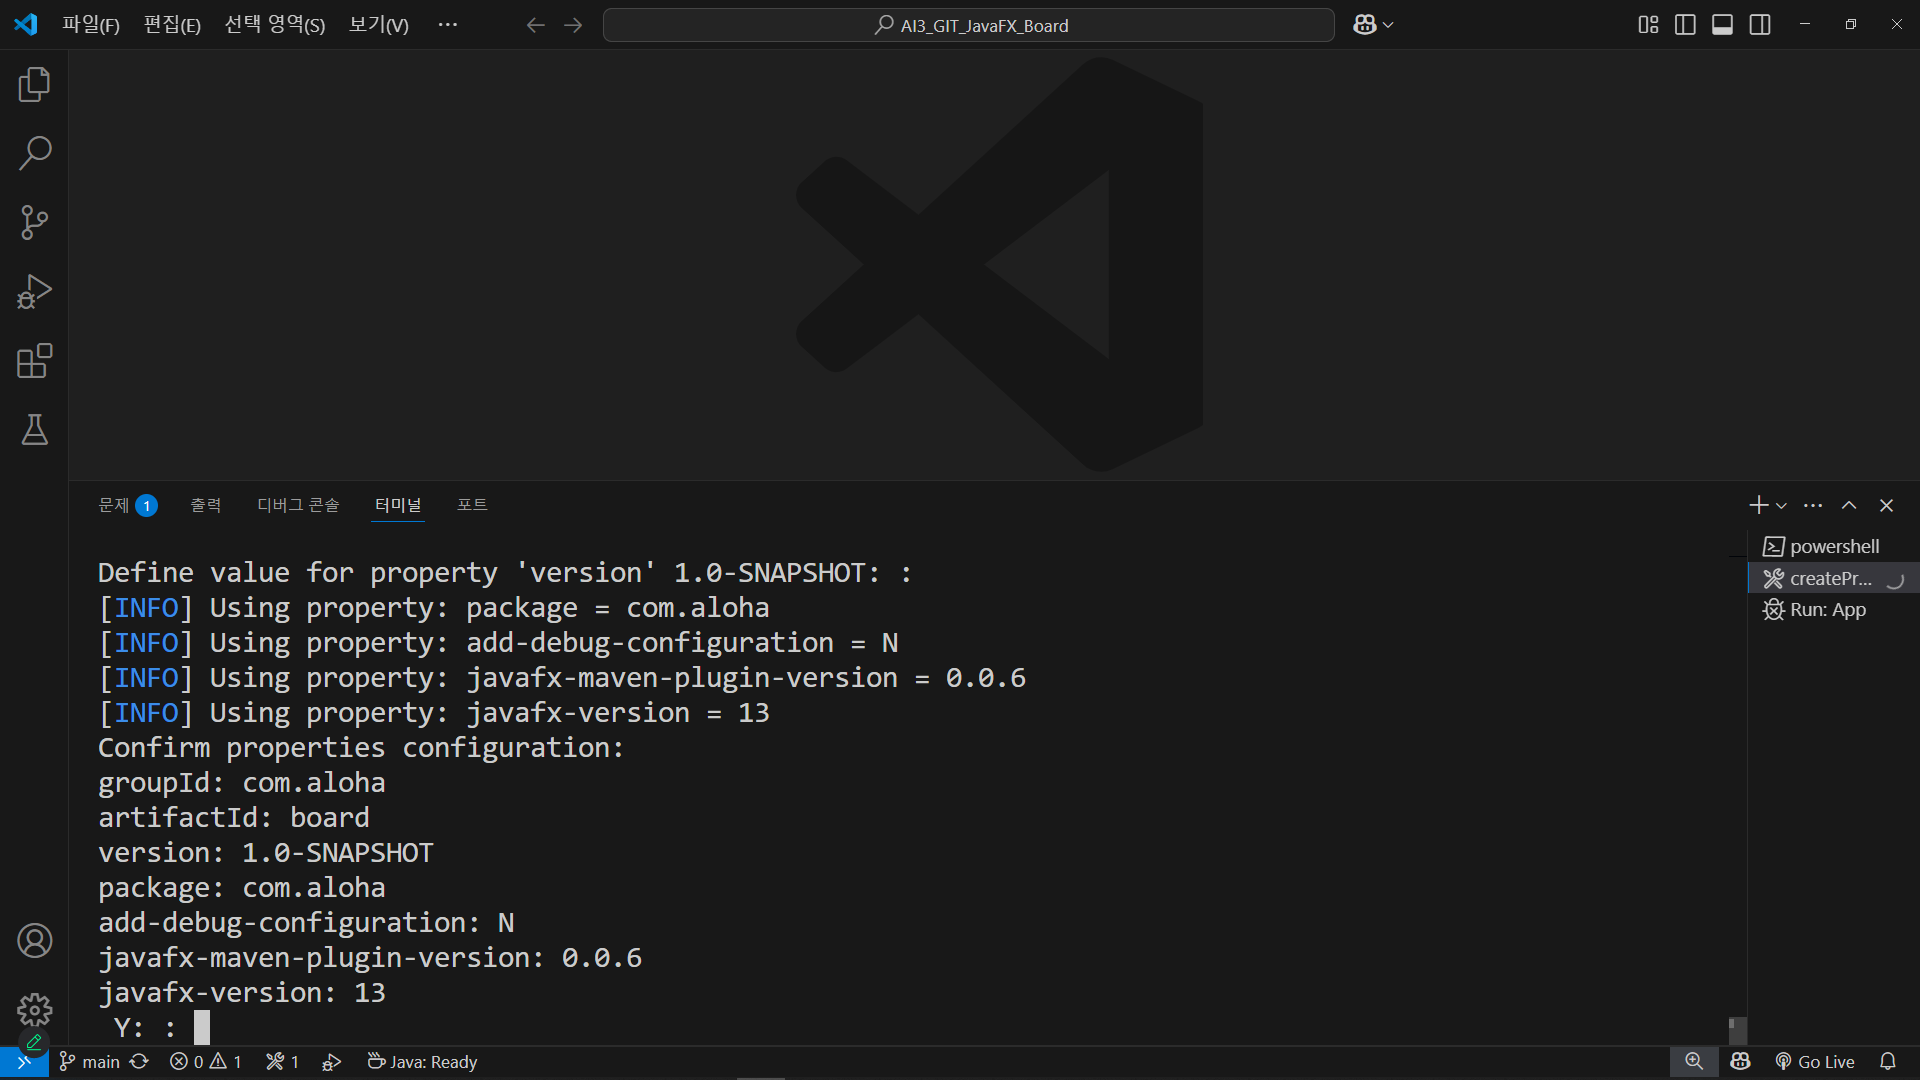Open errors and warnings count in status bar
1920x1080 pixels.
point(206,1062)
